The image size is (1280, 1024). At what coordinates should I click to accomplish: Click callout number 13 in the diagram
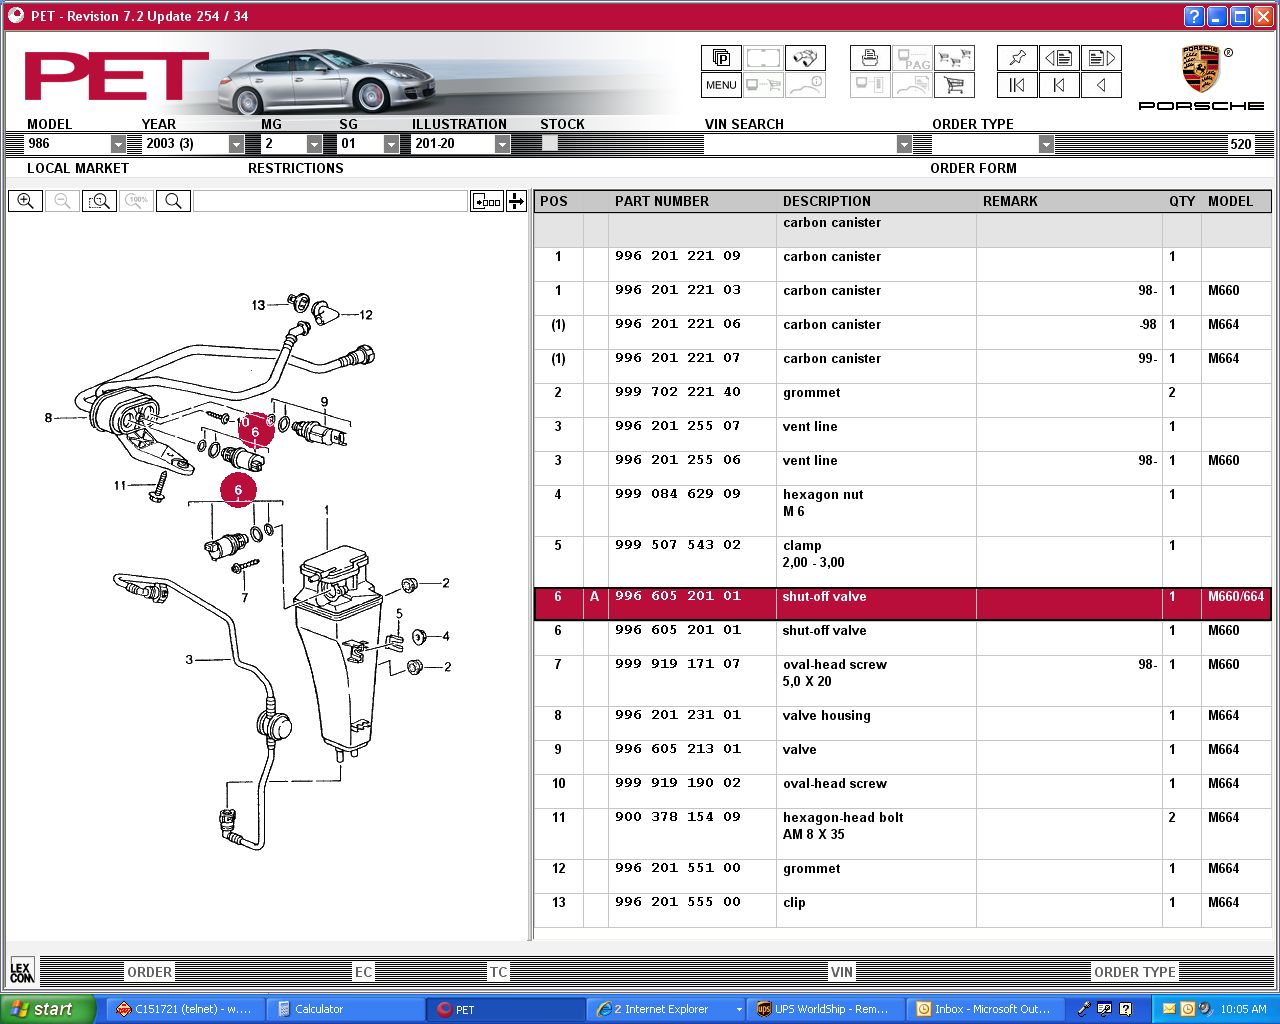(x=258, y=305)
